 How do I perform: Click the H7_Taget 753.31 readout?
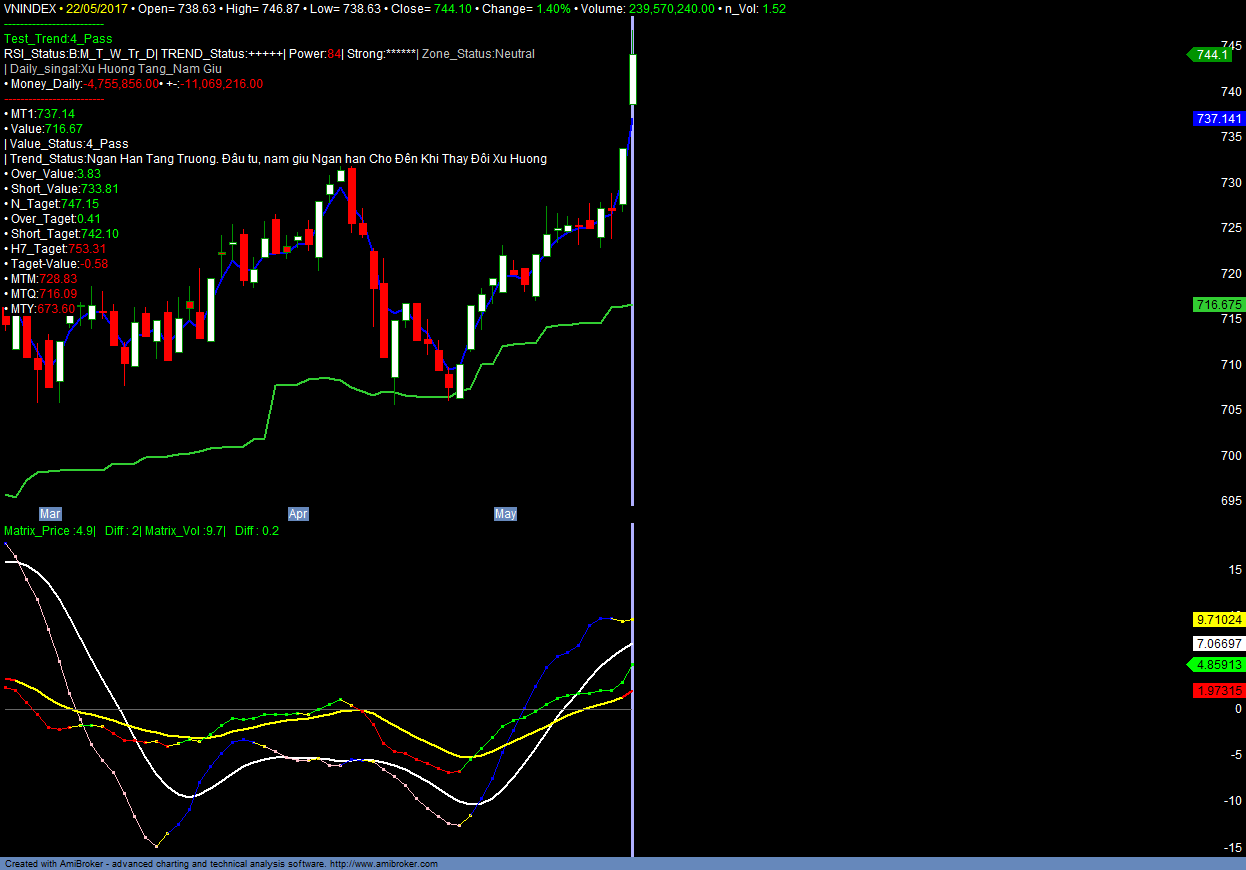point(58,249)
